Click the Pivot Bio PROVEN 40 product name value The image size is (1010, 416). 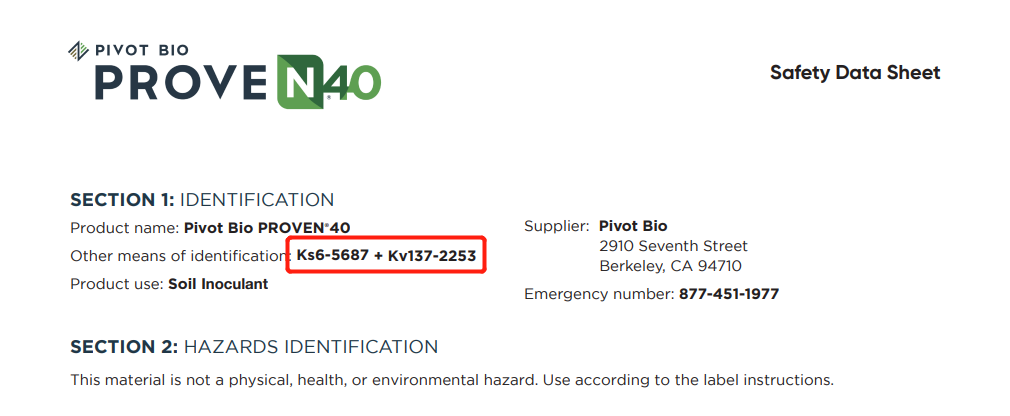coord(267,227)
